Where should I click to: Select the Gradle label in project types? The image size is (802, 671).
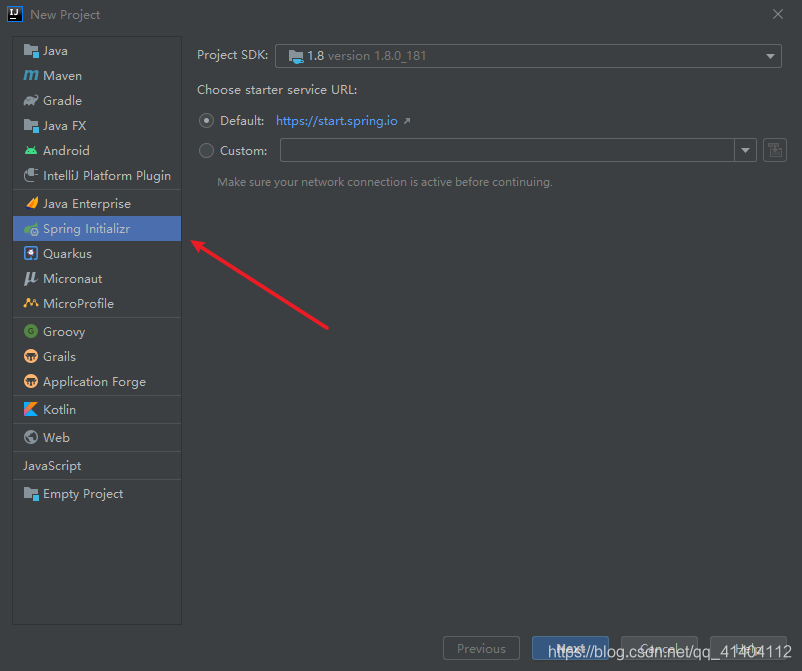pyautogui.click(x=62, y=100)
